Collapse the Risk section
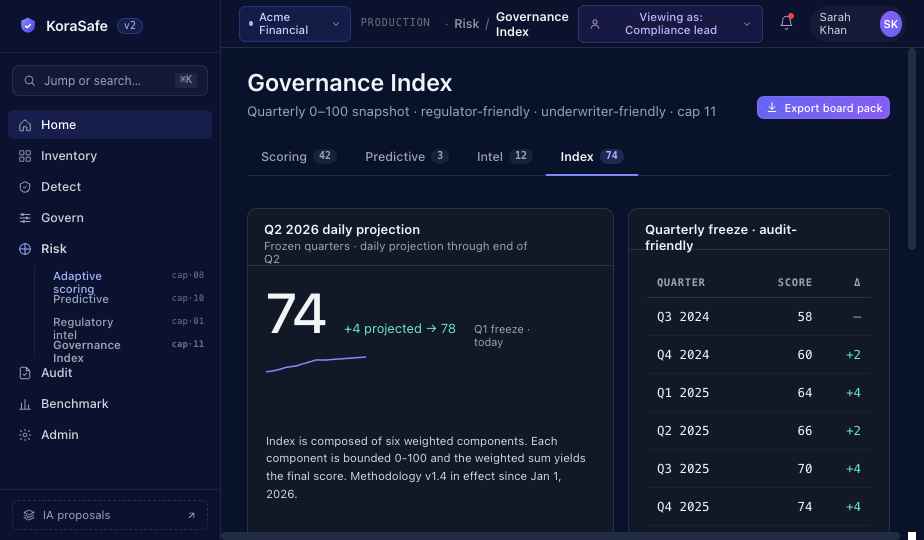This screenshot has width=924, height=540. pos(110,249)
